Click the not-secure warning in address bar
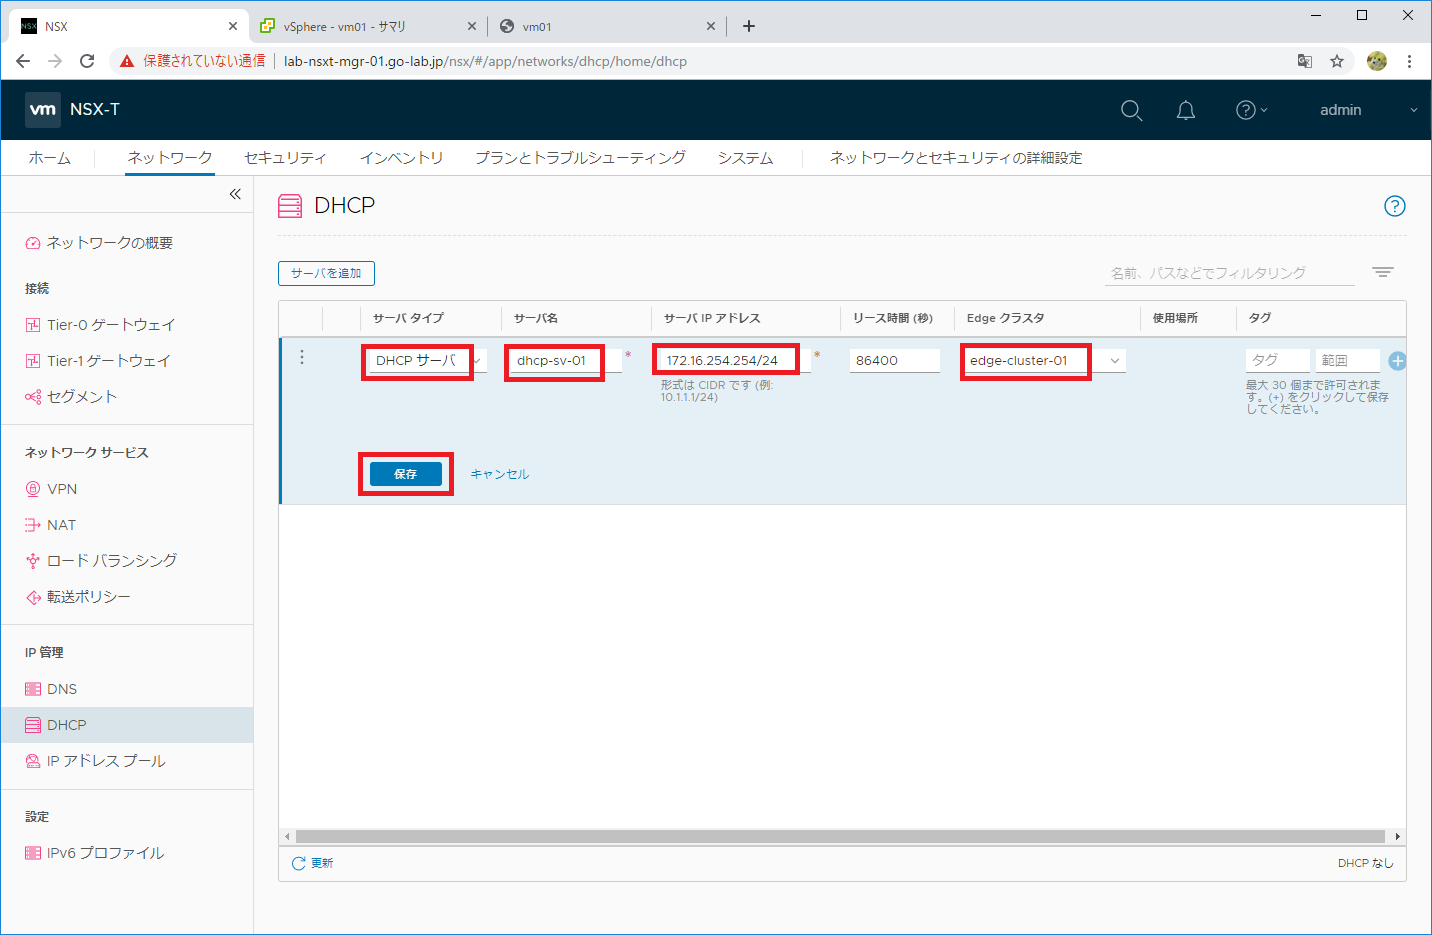 point(193,61)
